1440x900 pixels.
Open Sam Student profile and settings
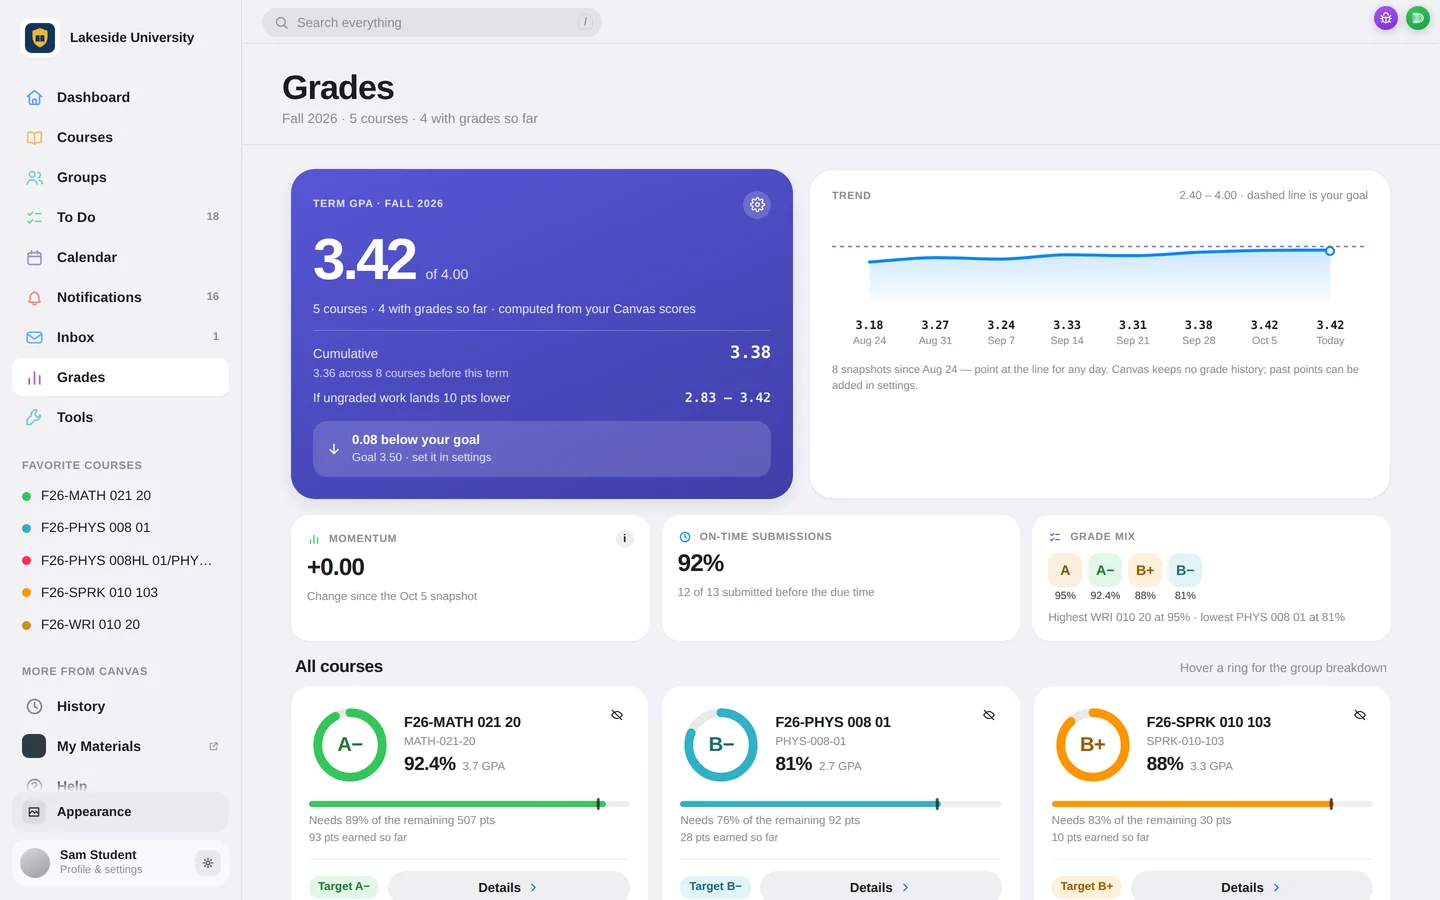coord(100,863)
